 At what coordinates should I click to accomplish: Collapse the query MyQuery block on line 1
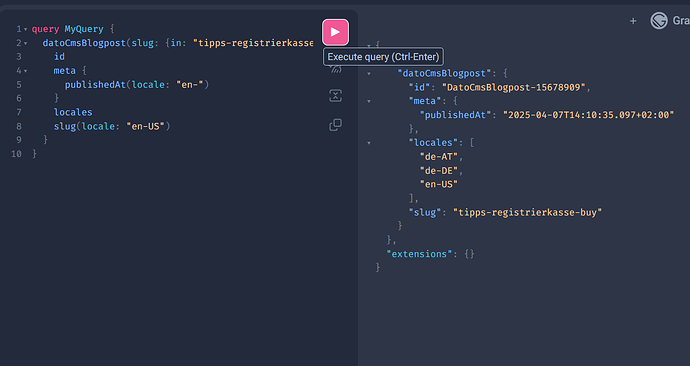coord(26,29)
